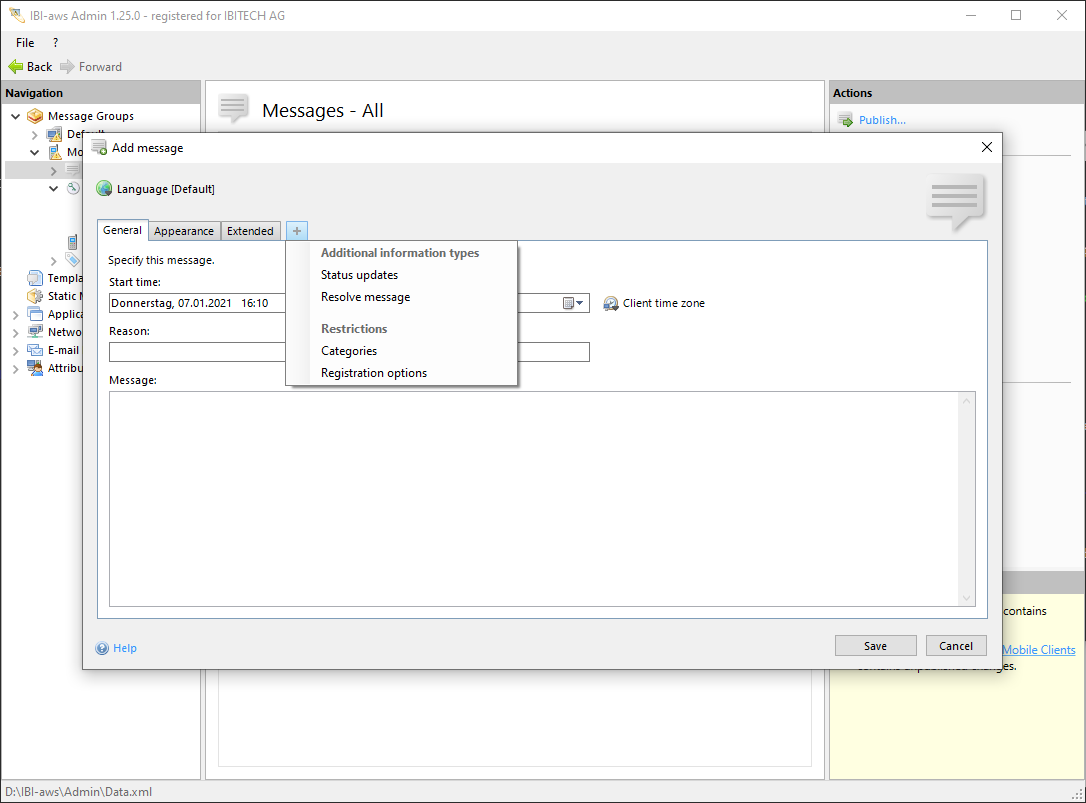Switch to the Appearance tab
Image resolution: width=1086 pixels, height=803 pixels.
click(184, 231)
